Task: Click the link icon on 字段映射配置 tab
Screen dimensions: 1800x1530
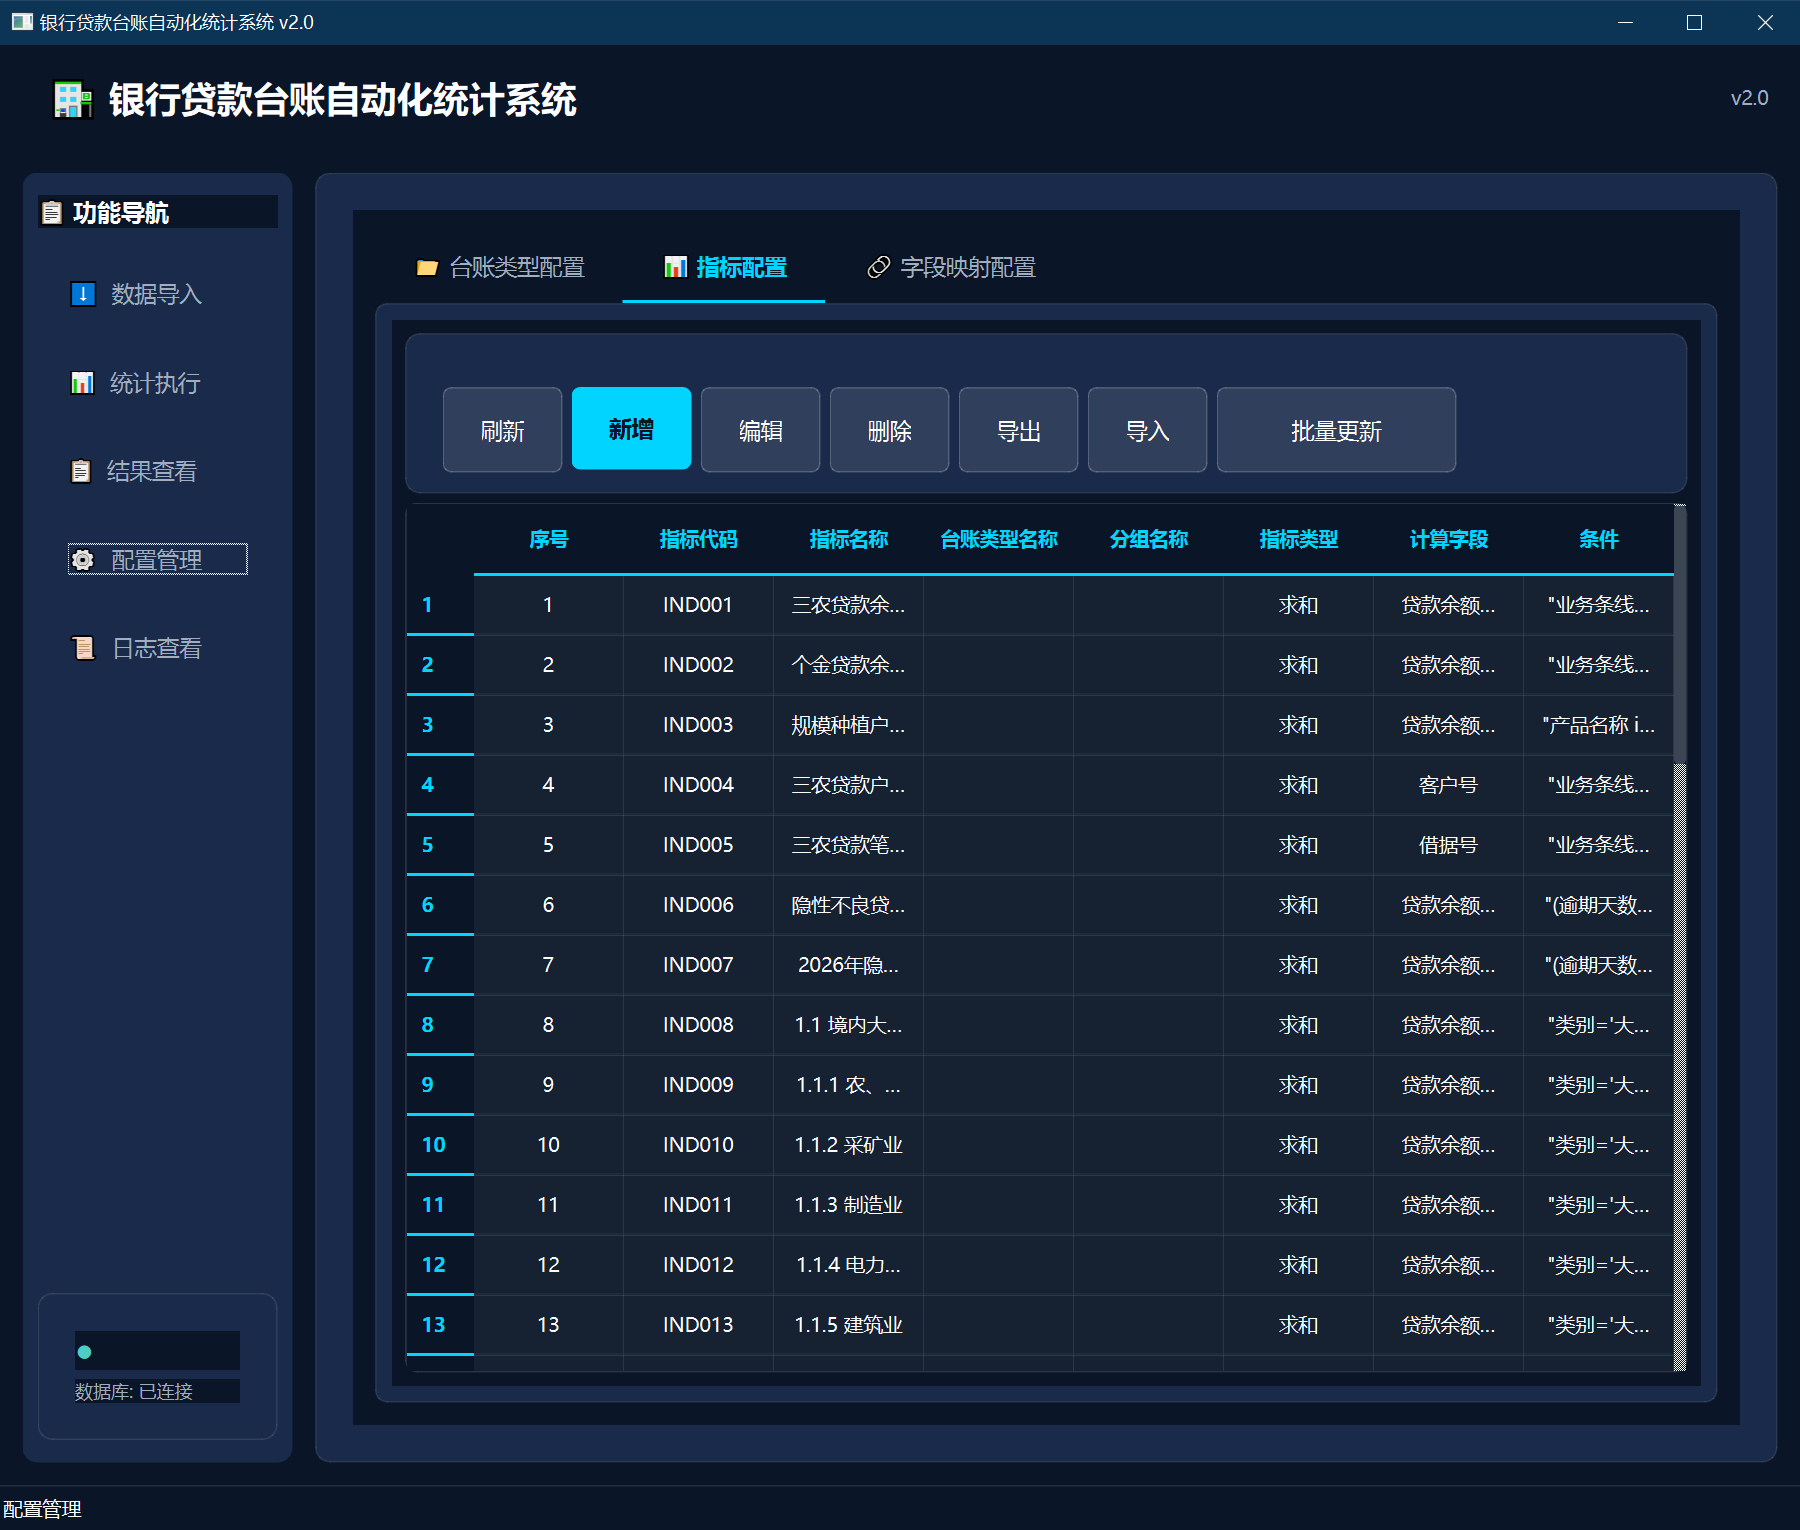Action: 878,268
